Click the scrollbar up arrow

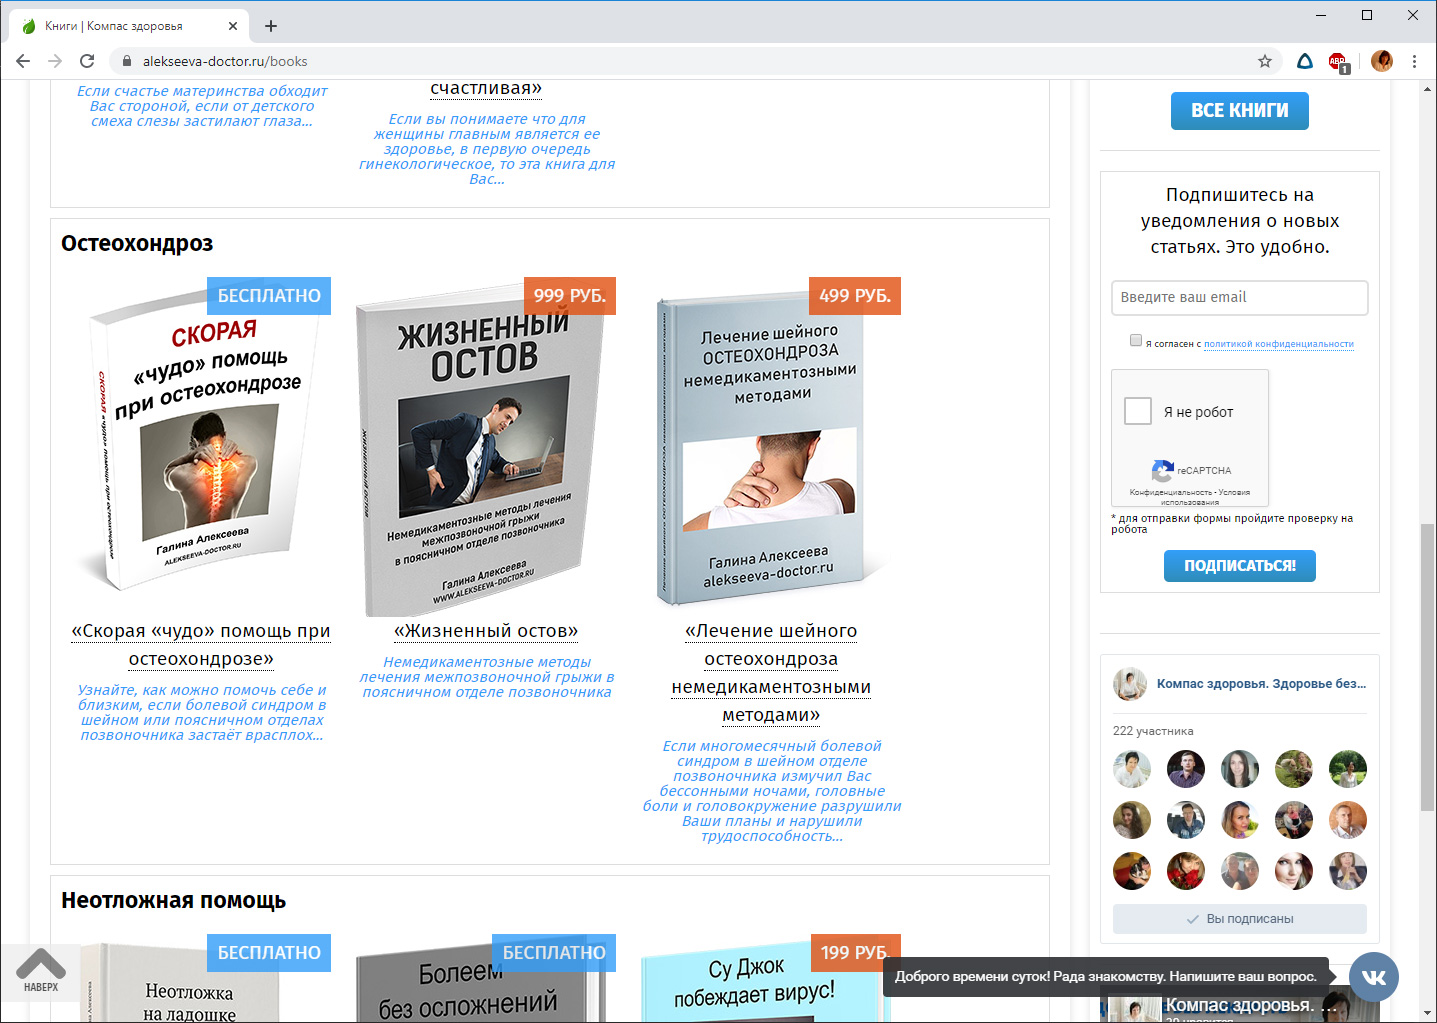click(x=1428, y=90)
